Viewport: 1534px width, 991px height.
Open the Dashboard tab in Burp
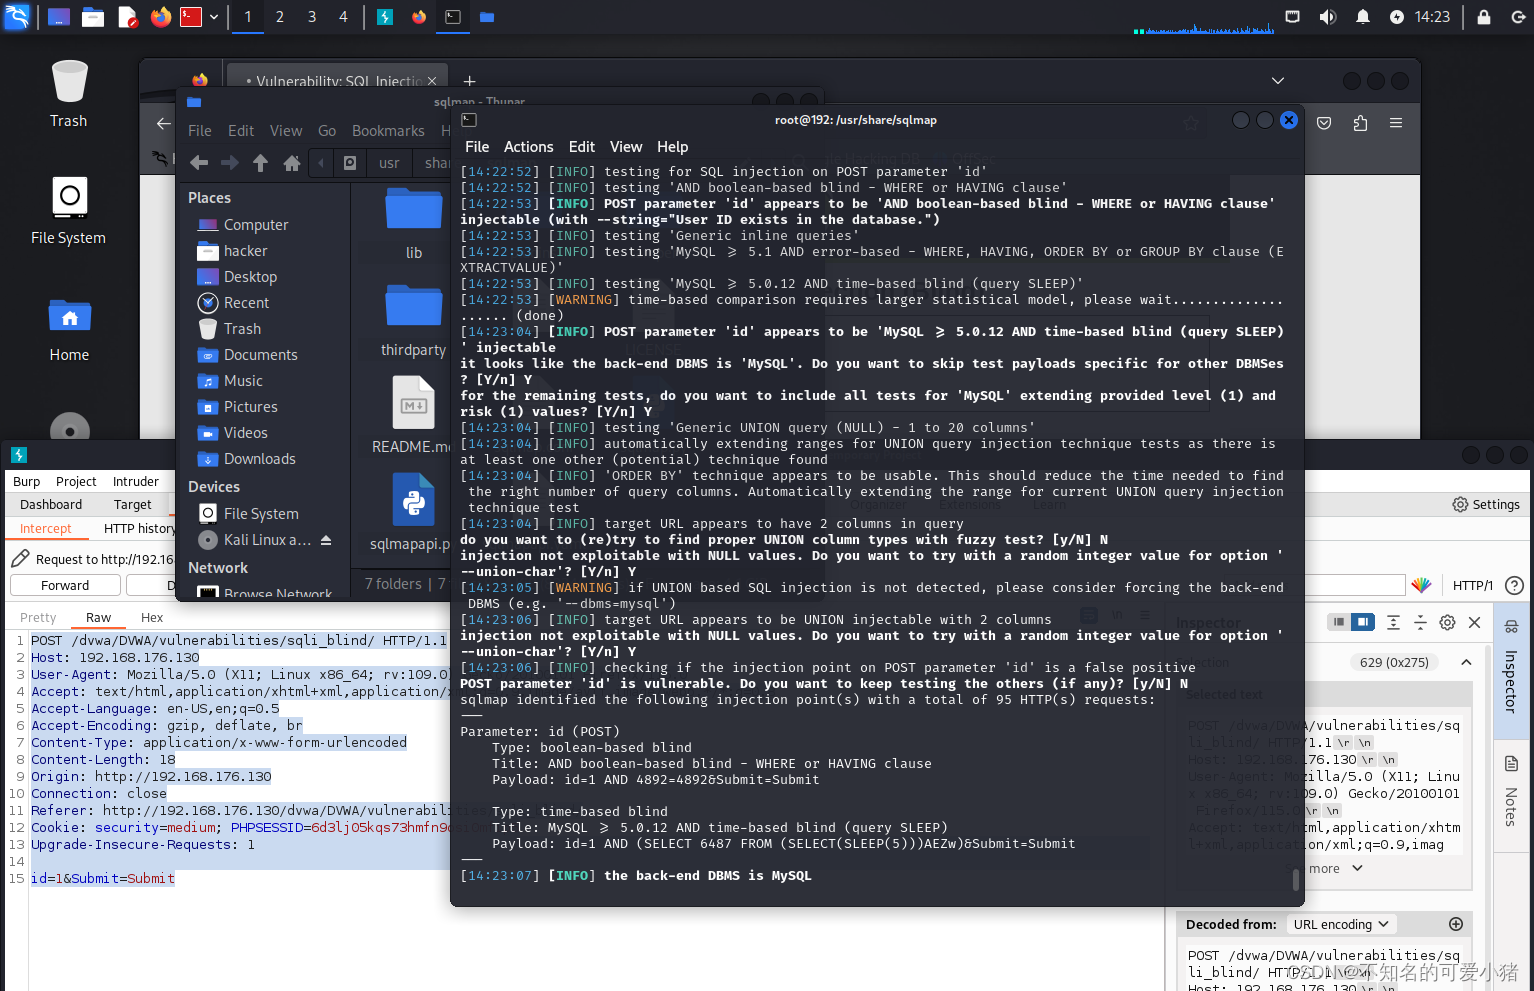[x=51, y=505]
